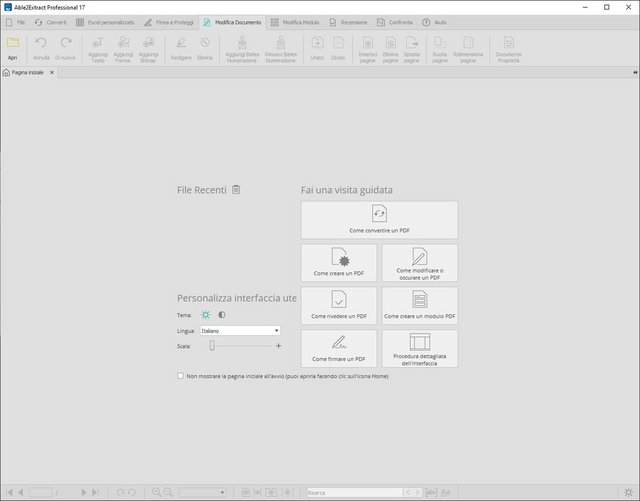Screen dimensions: 640x501
Task: Toggle the whole word search icon
Action: click(x=431, y=492)
